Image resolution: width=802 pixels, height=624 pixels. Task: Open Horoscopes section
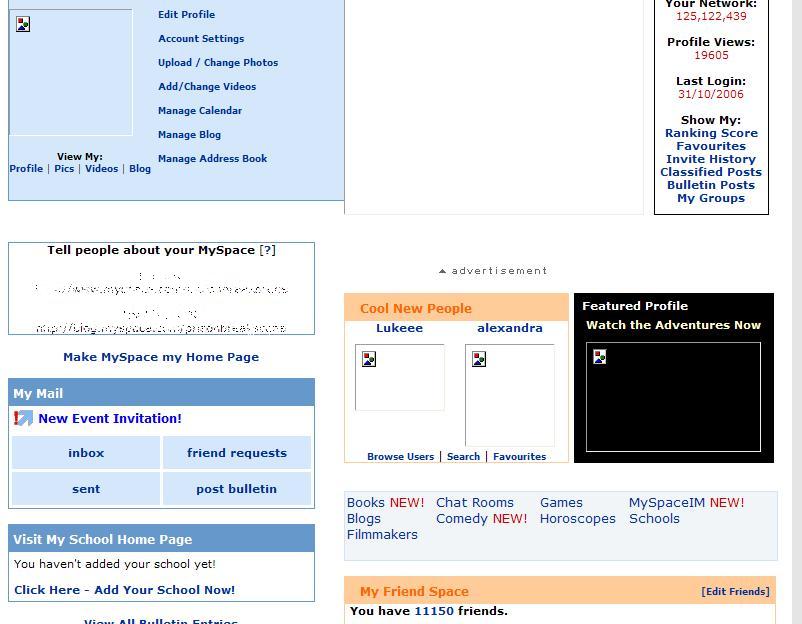[x=577, y=519]
